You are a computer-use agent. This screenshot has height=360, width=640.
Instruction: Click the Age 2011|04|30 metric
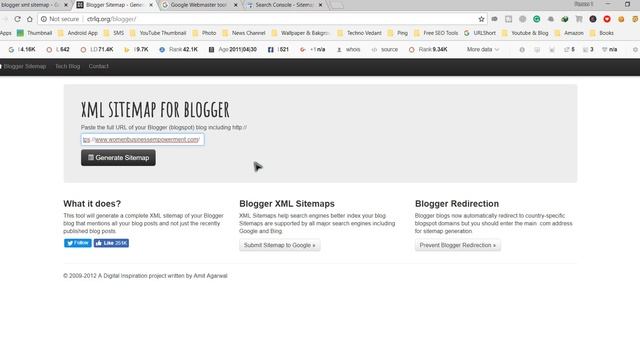point(233,49)
